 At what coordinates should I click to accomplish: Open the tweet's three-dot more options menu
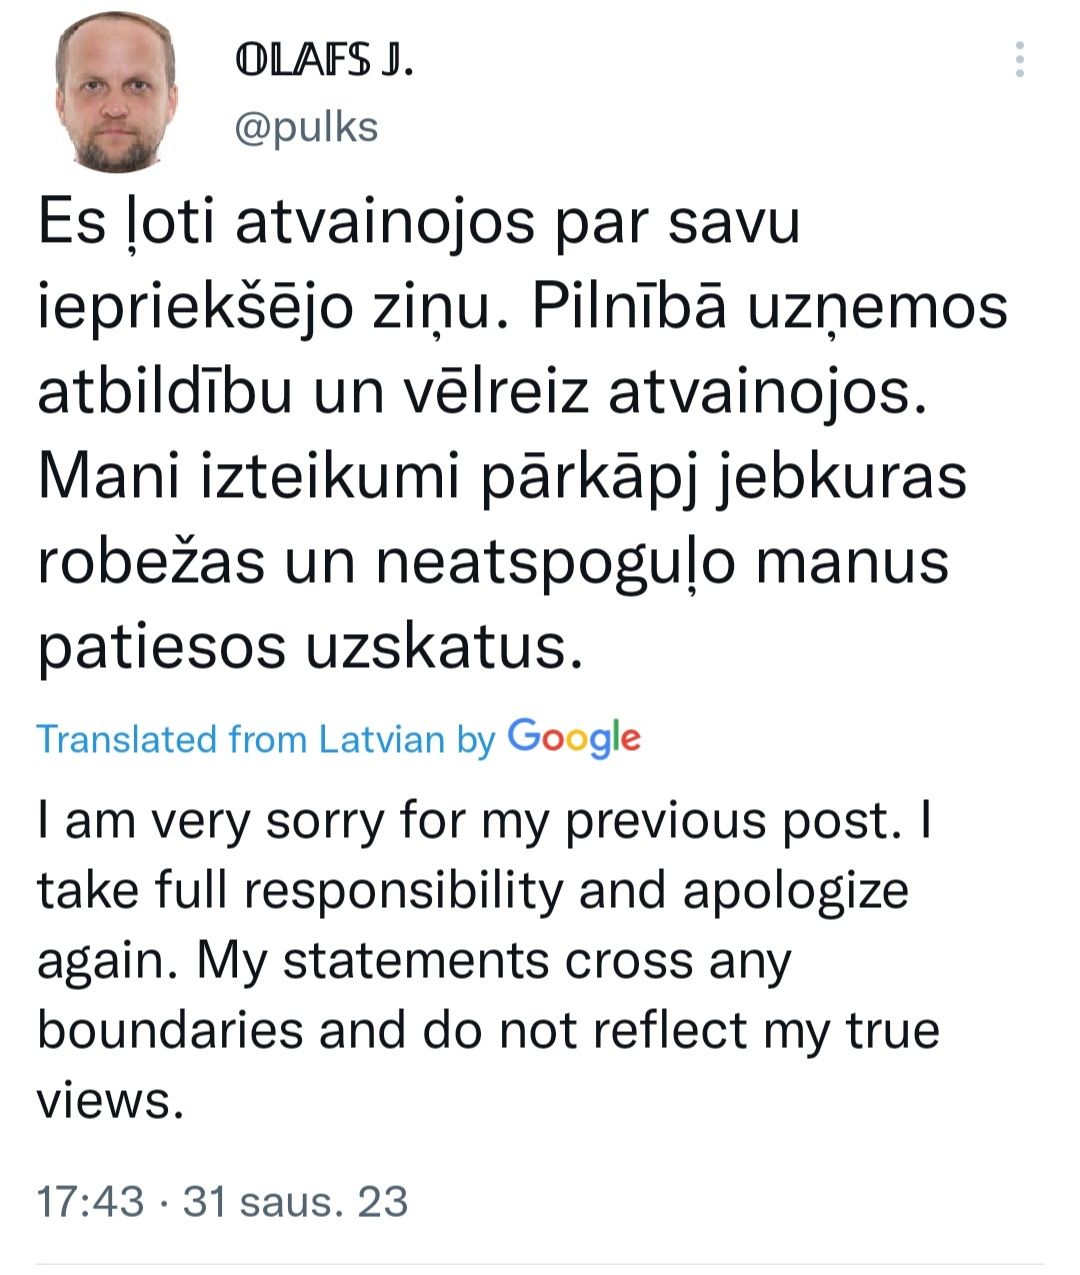tap(1019, 60)
